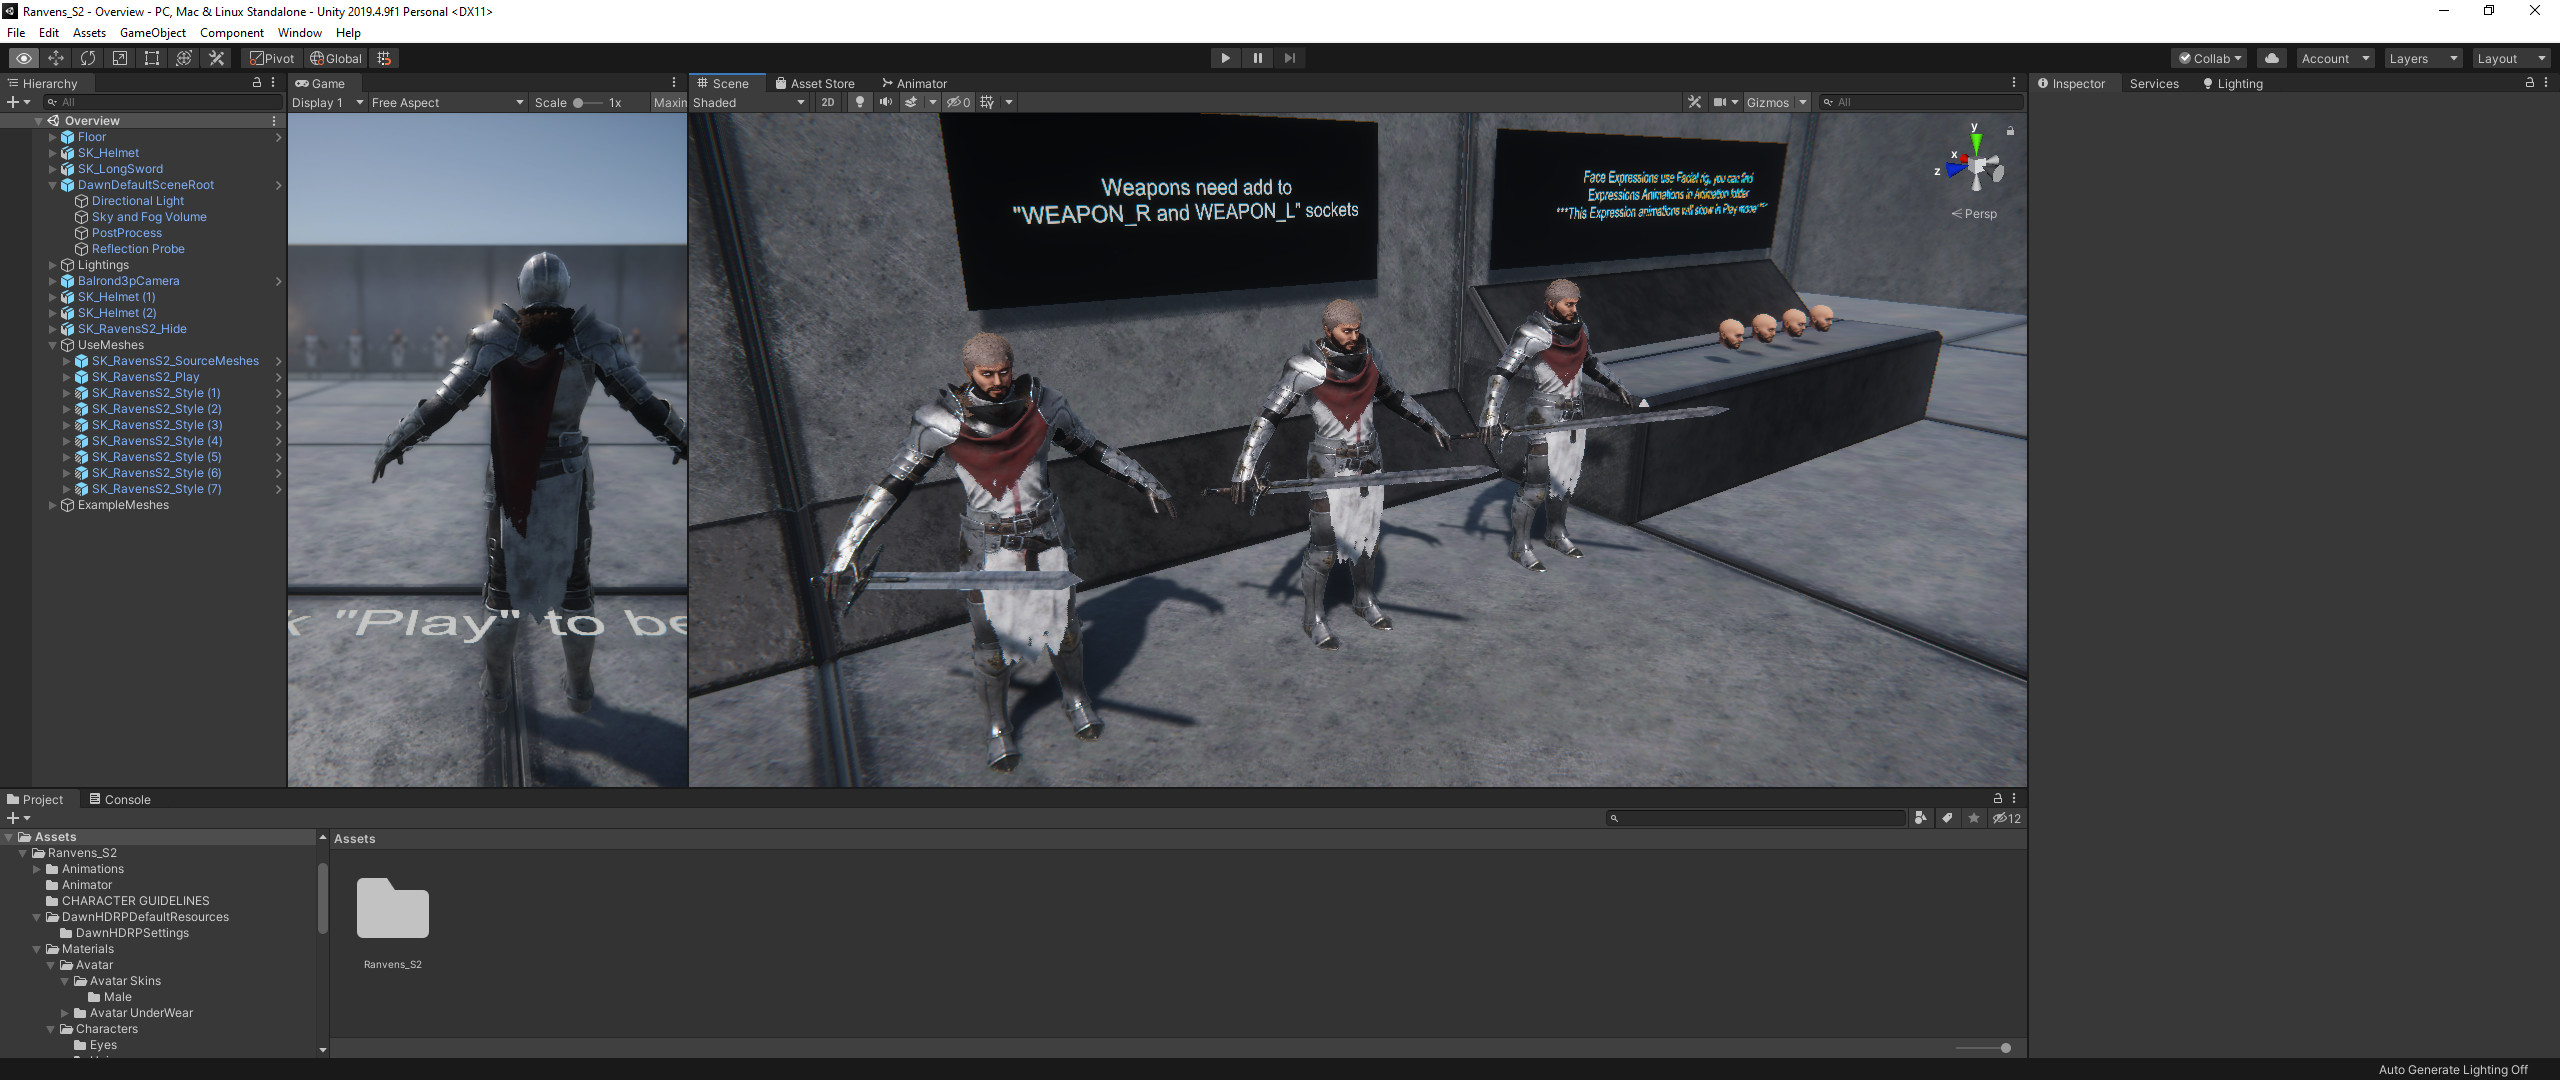Lock the scene gizmo rotation
The height and width of the screenshot is (1080, 2560).
[2010, 131]
